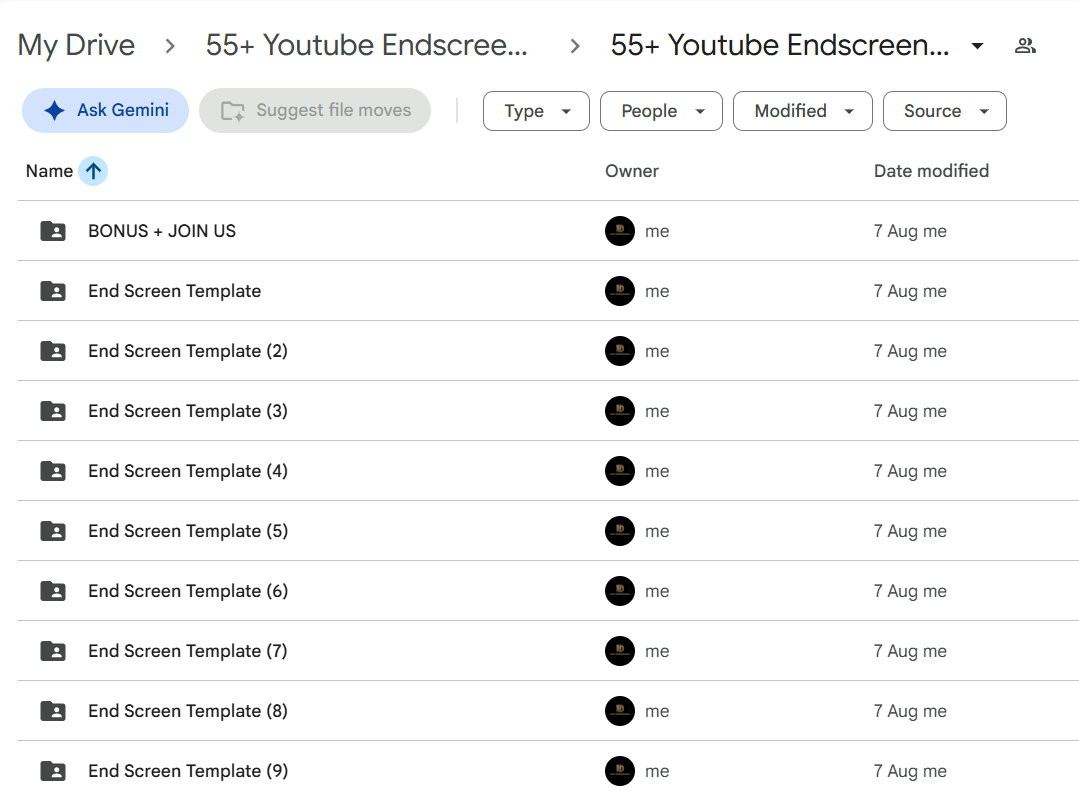This screenshot has width=1079, height=800.
Task: Go to My Drive in breadcrumb
Action: pyautogui.click(x=76, y=45)
